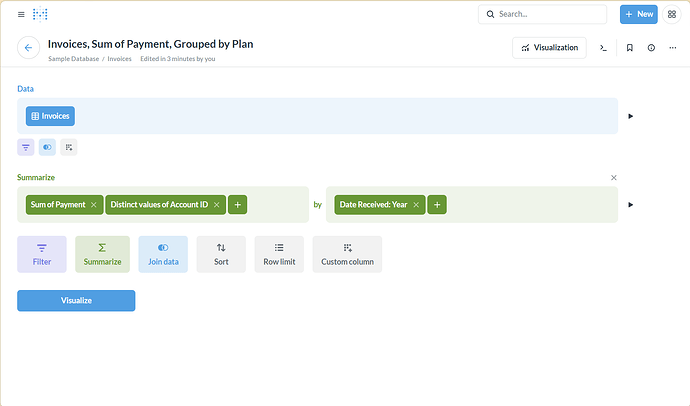Click the New button
The width and height of the screenshot is (690, 406).
[639, 14]
